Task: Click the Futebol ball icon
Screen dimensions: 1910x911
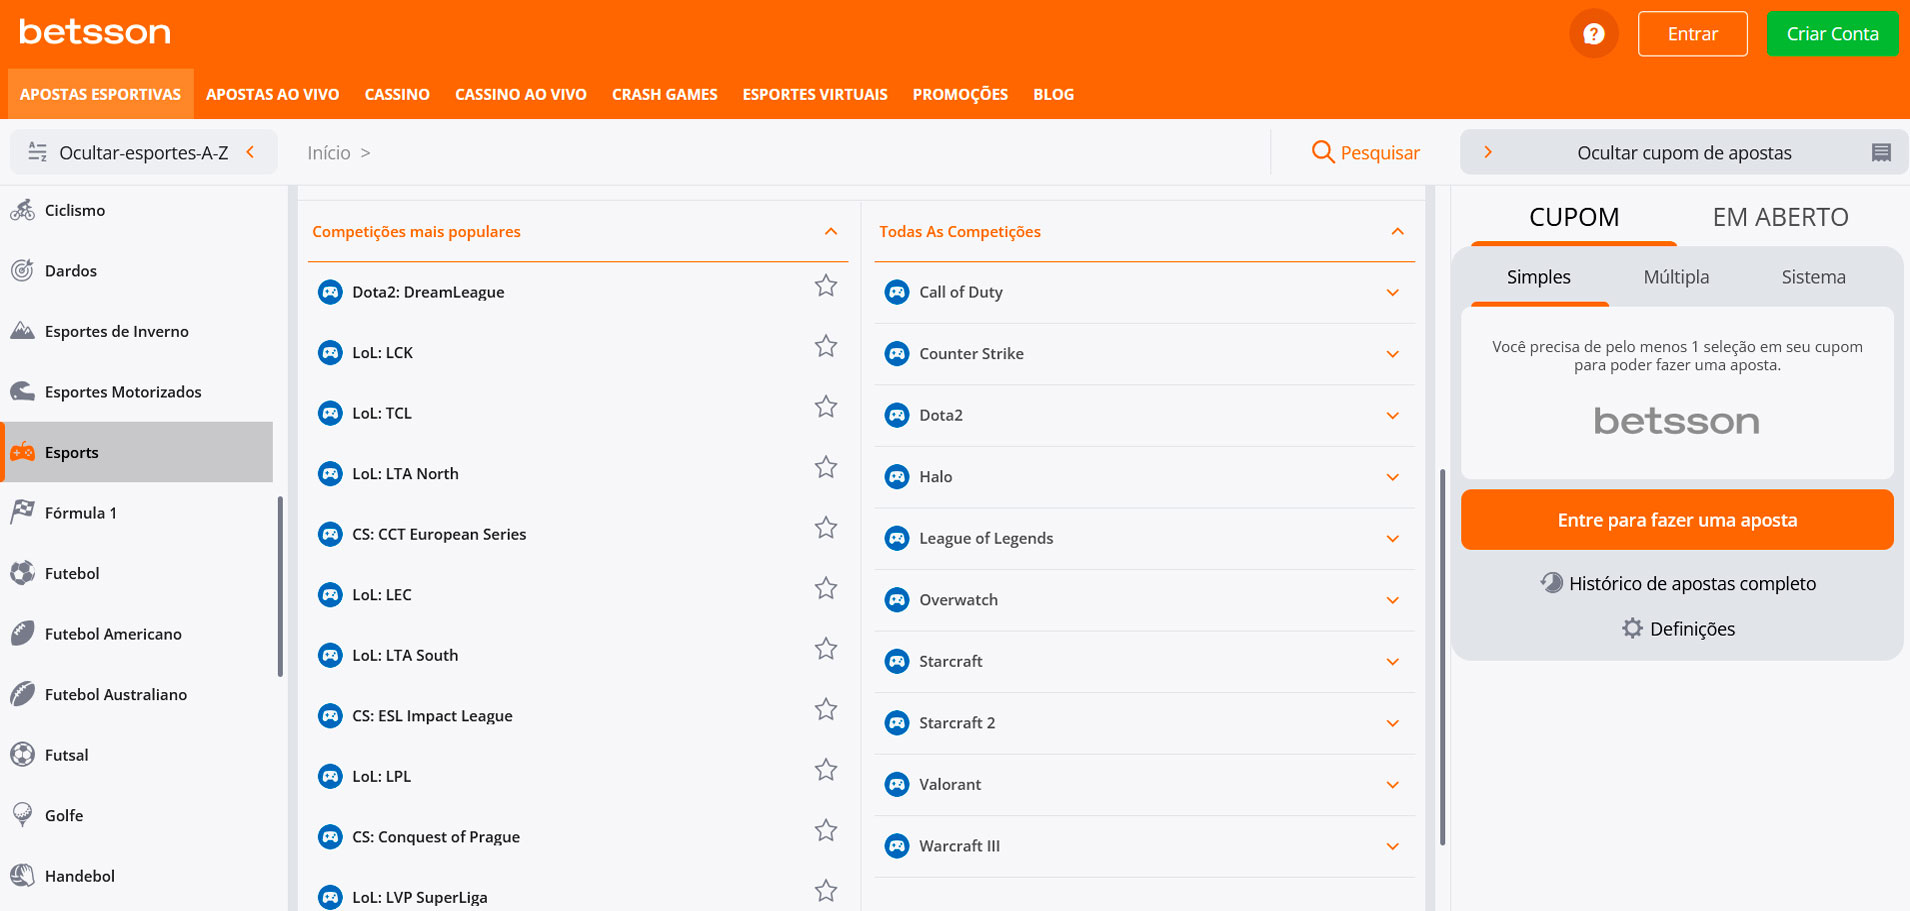Action: 23,573
